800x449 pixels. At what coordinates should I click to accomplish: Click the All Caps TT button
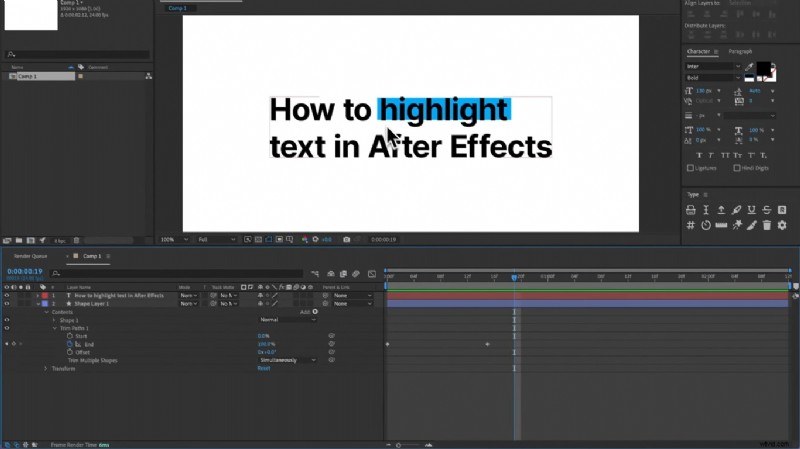pos(725,155)
